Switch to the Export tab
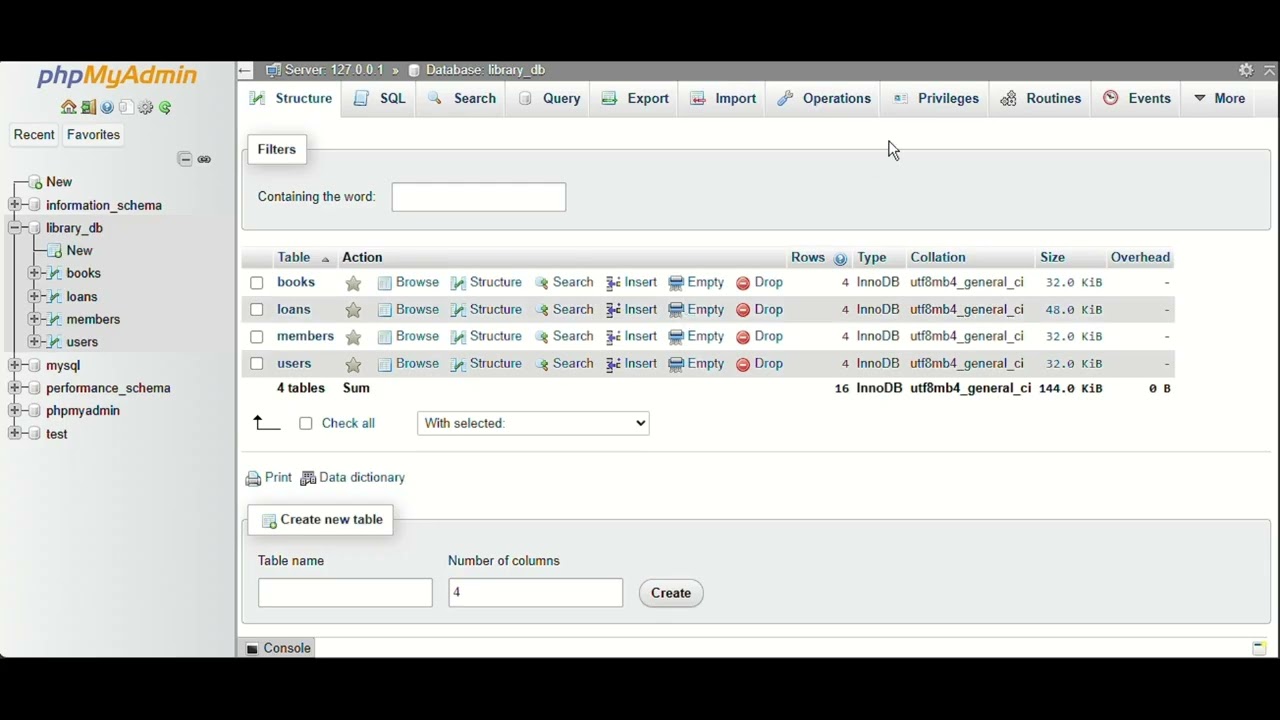 coord(635,98)
